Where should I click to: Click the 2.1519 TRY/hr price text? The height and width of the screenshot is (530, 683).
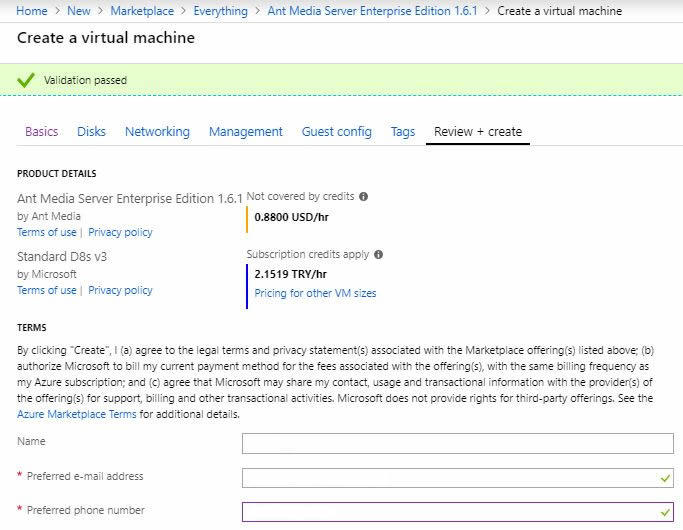tap(291, 274)
